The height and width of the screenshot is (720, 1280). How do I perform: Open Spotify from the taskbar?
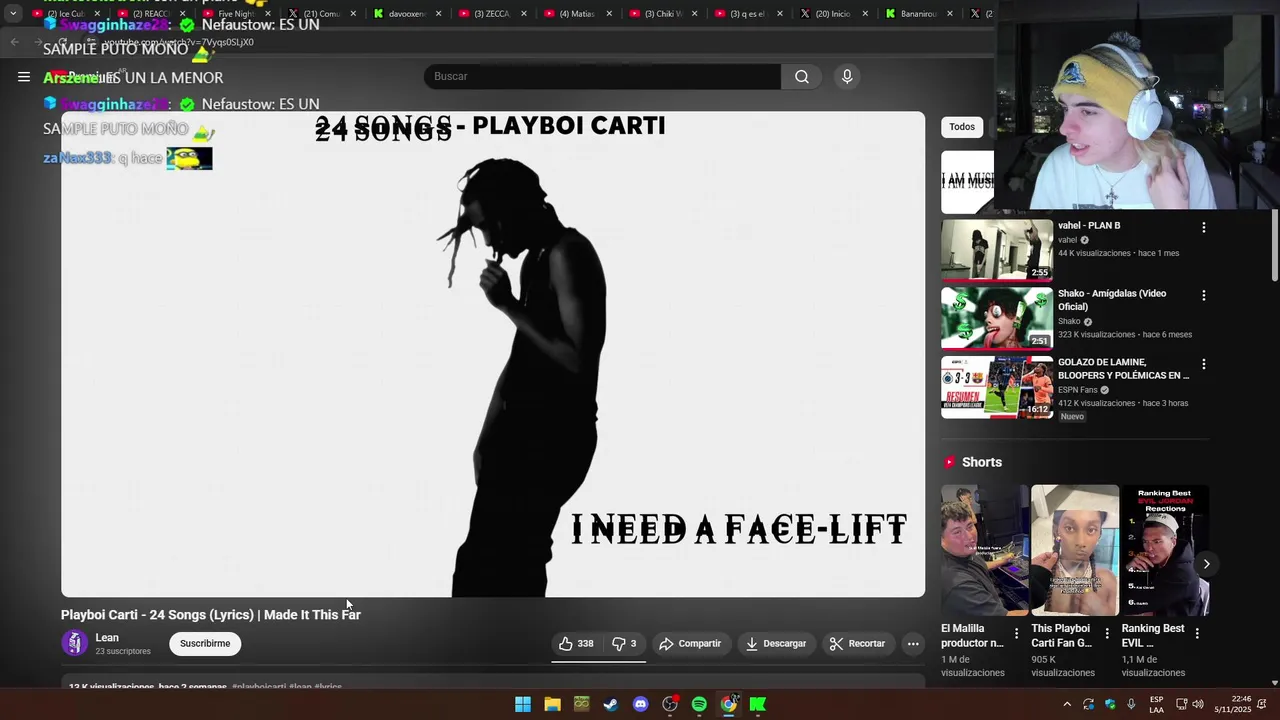[699, 705]
